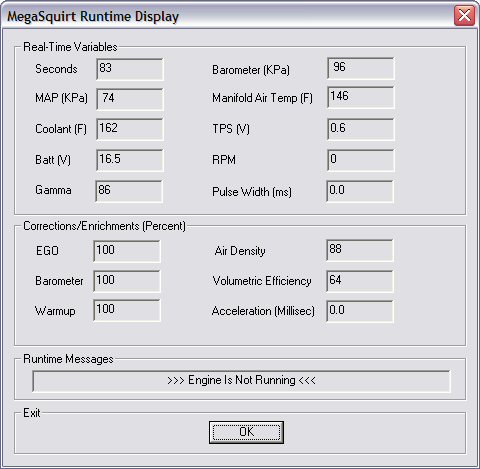Click the Barometer correction percent field
Viewport: 480px width, 469px height.
tap(127, 281)
